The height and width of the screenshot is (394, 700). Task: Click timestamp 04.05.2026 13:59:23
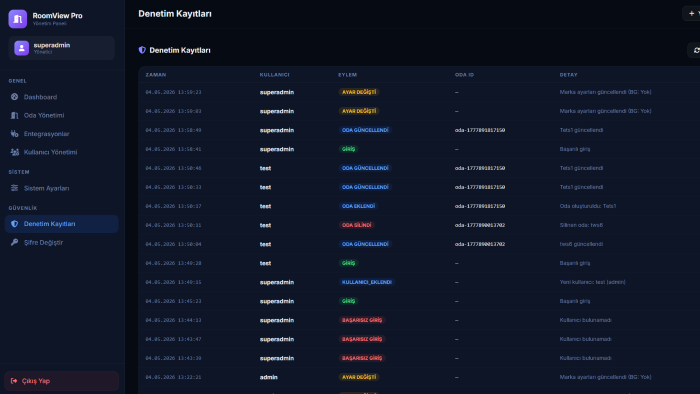(x=173, y=92)
